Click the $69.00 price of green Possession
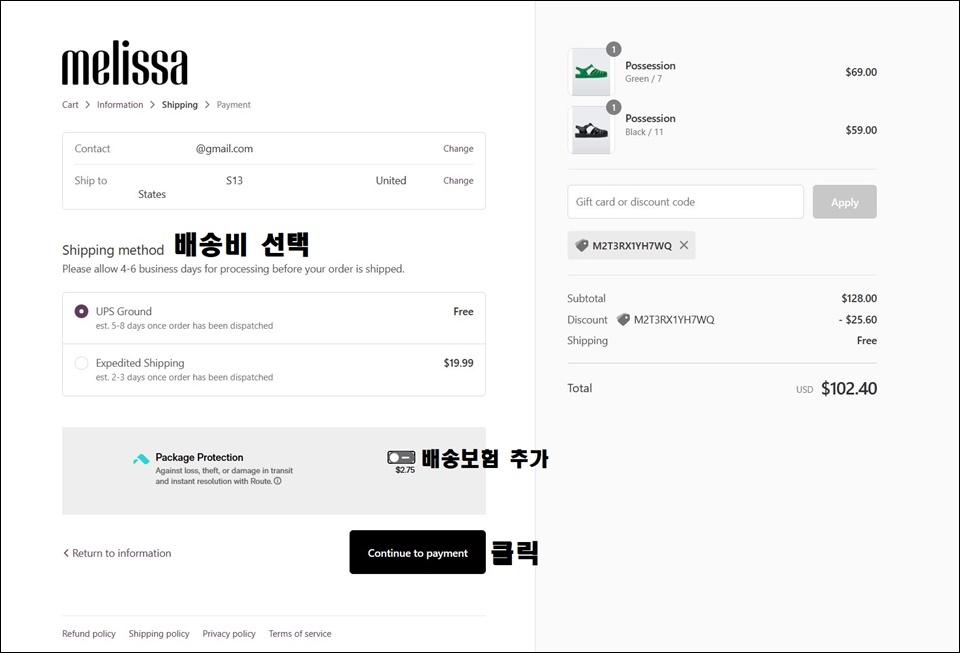 coord(861,72)
